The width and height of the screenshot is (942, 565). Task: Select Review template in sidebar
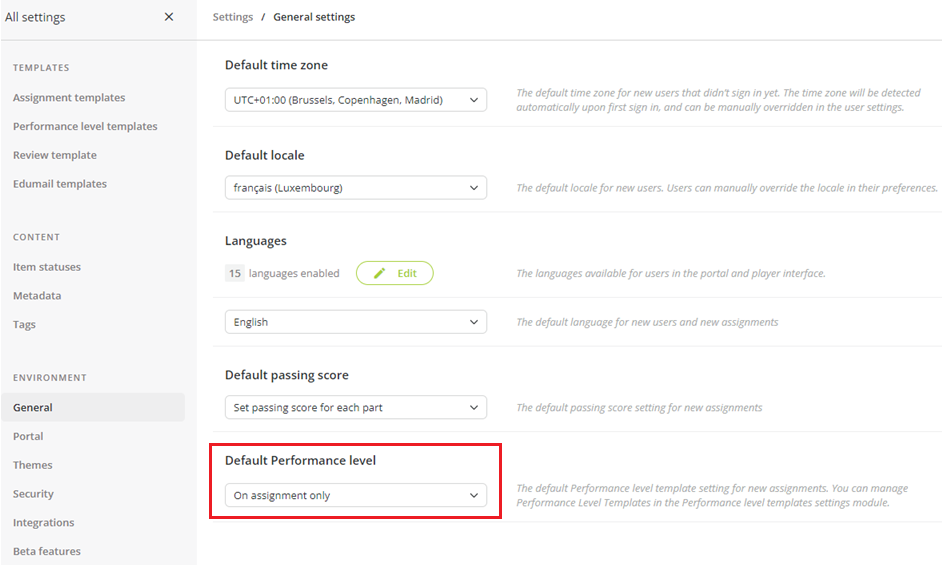[x=55, y=155]
